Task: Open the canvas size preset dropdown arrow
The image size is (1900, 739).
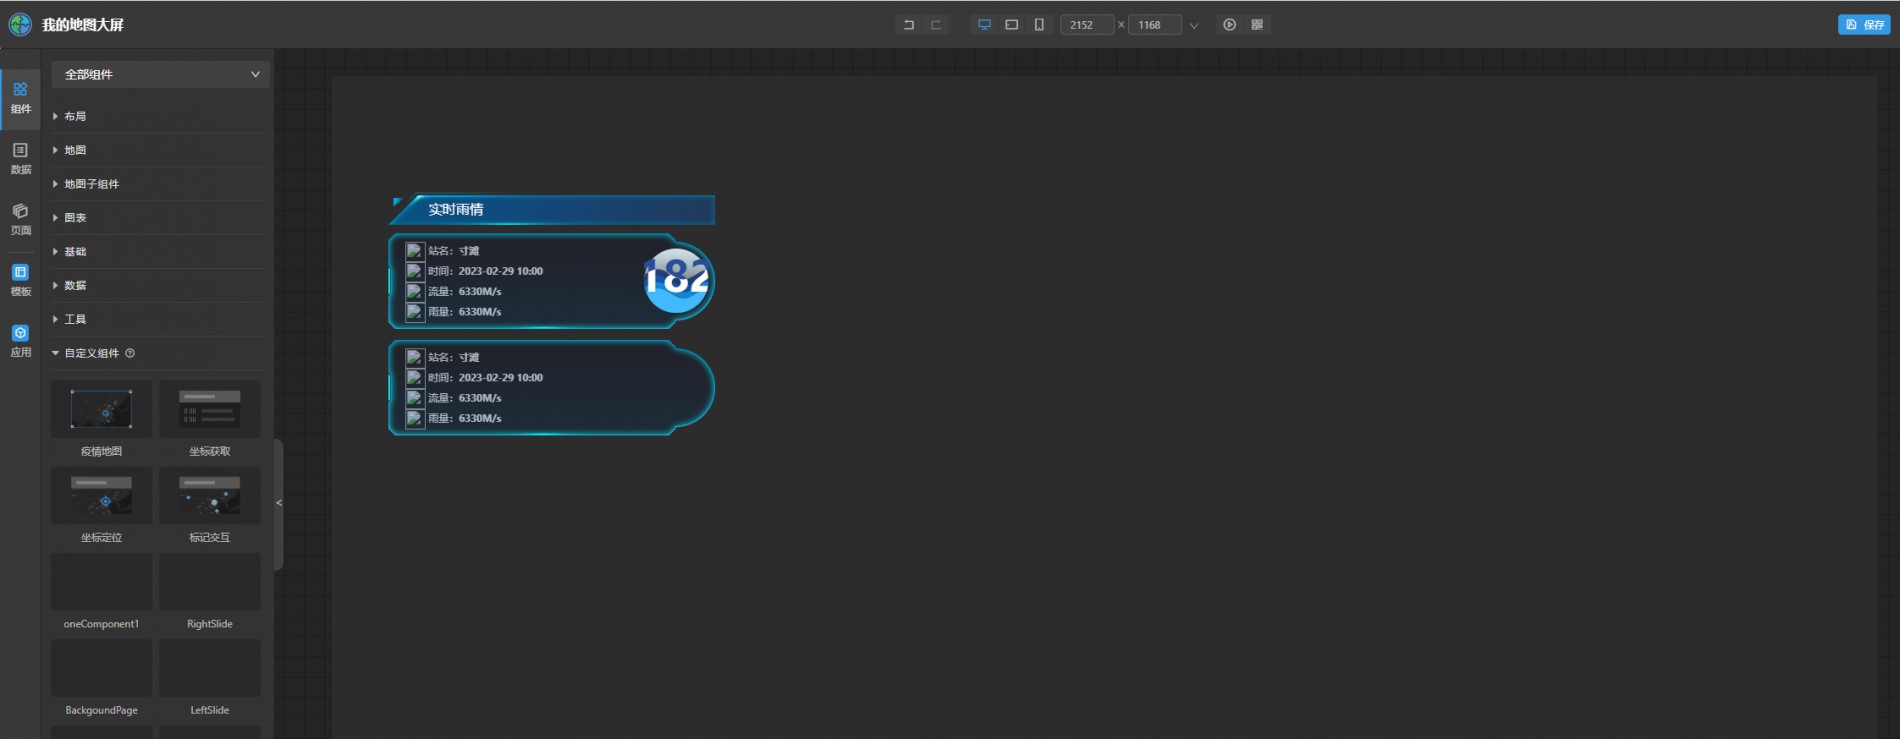Action: tap(1193, 26)
